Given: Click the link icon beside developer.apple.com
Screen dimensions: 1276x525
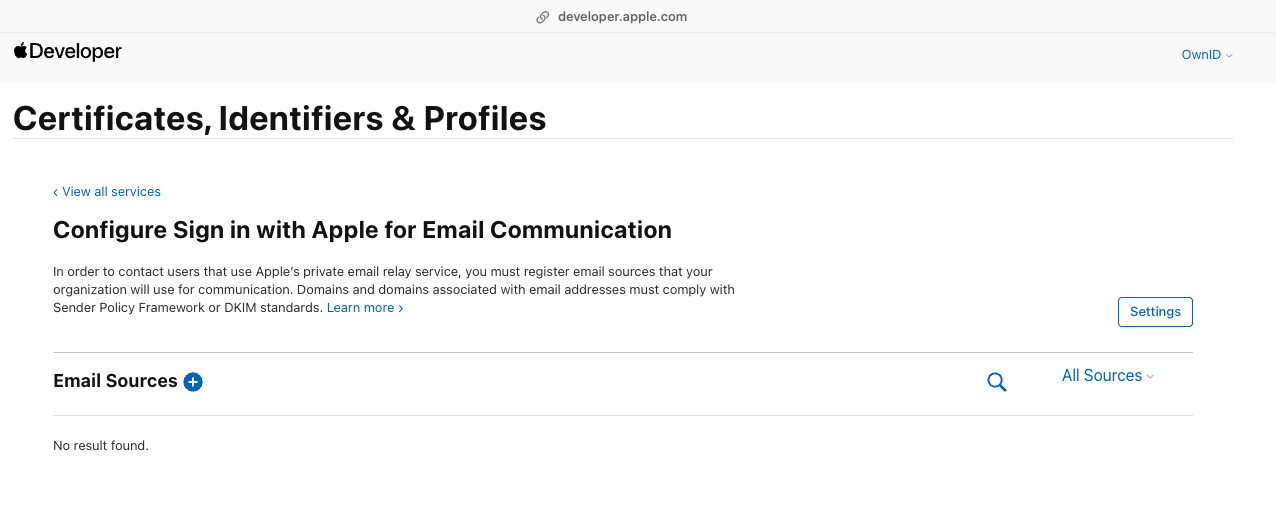Looking at the screenshot, I should pos(543,17).
